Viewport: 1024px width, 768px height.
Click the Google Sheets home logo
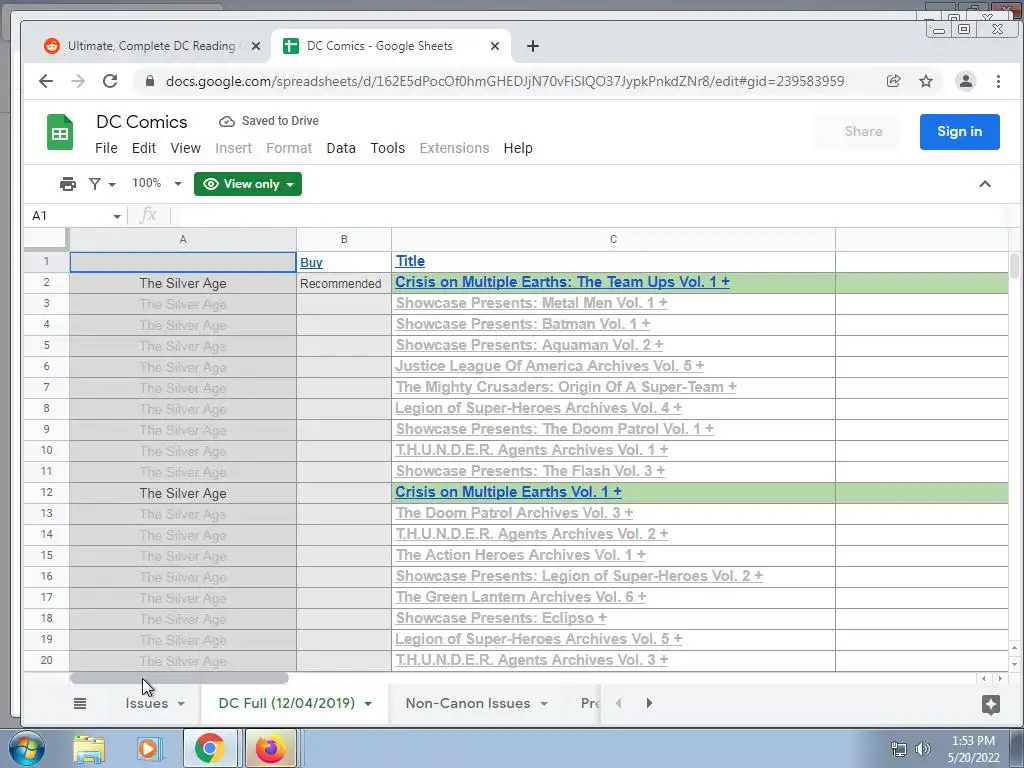click(59, 133)
